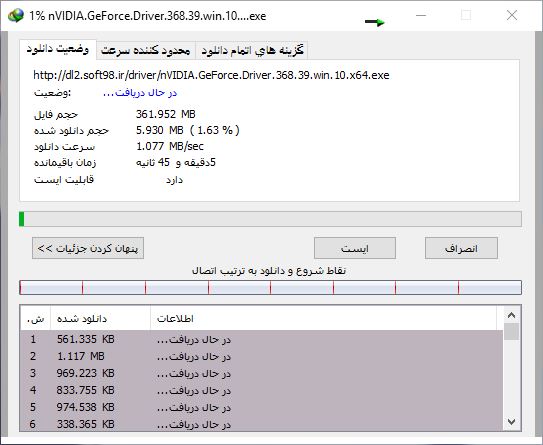The height and width of the screenshot is (445, 543).
Task: Click the انصراف cancel button
Action: coord(461,248)
